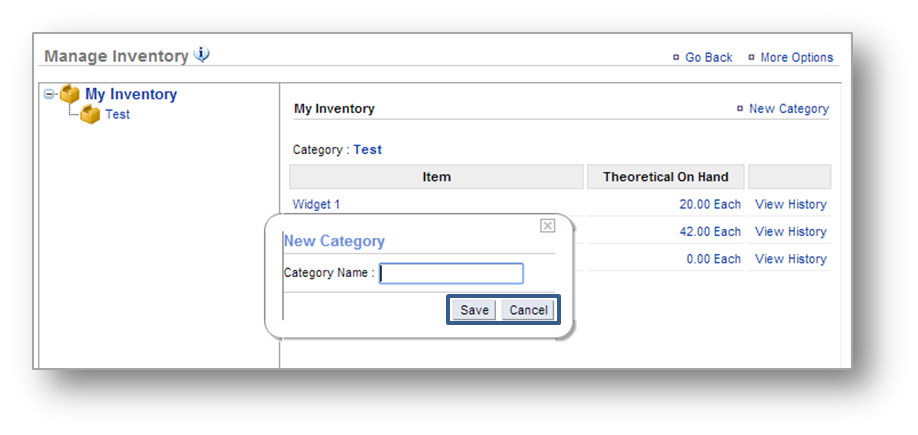The width and height of the screenshot is (918, 435).
Task: Close the New Category dialog with X
Action: click(547, 226)
